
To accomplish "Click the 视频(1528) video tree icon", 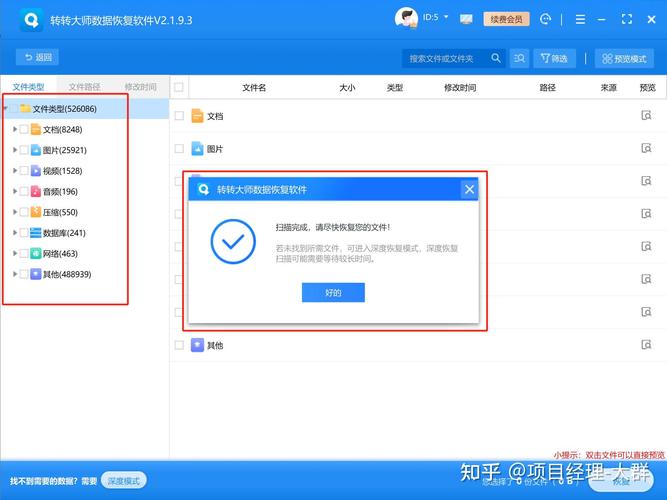I will [x=36, y=171].
